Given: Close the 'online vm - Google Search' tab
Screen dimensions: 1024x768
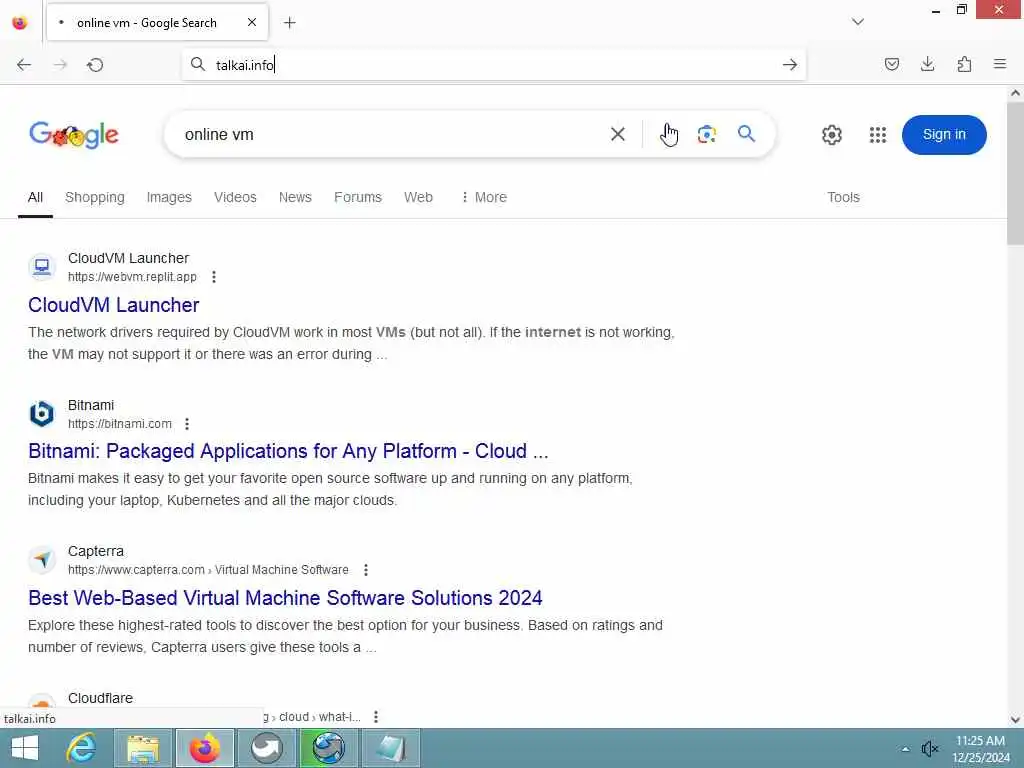Looking at the screenshot, I should click(x=252, y=22).
